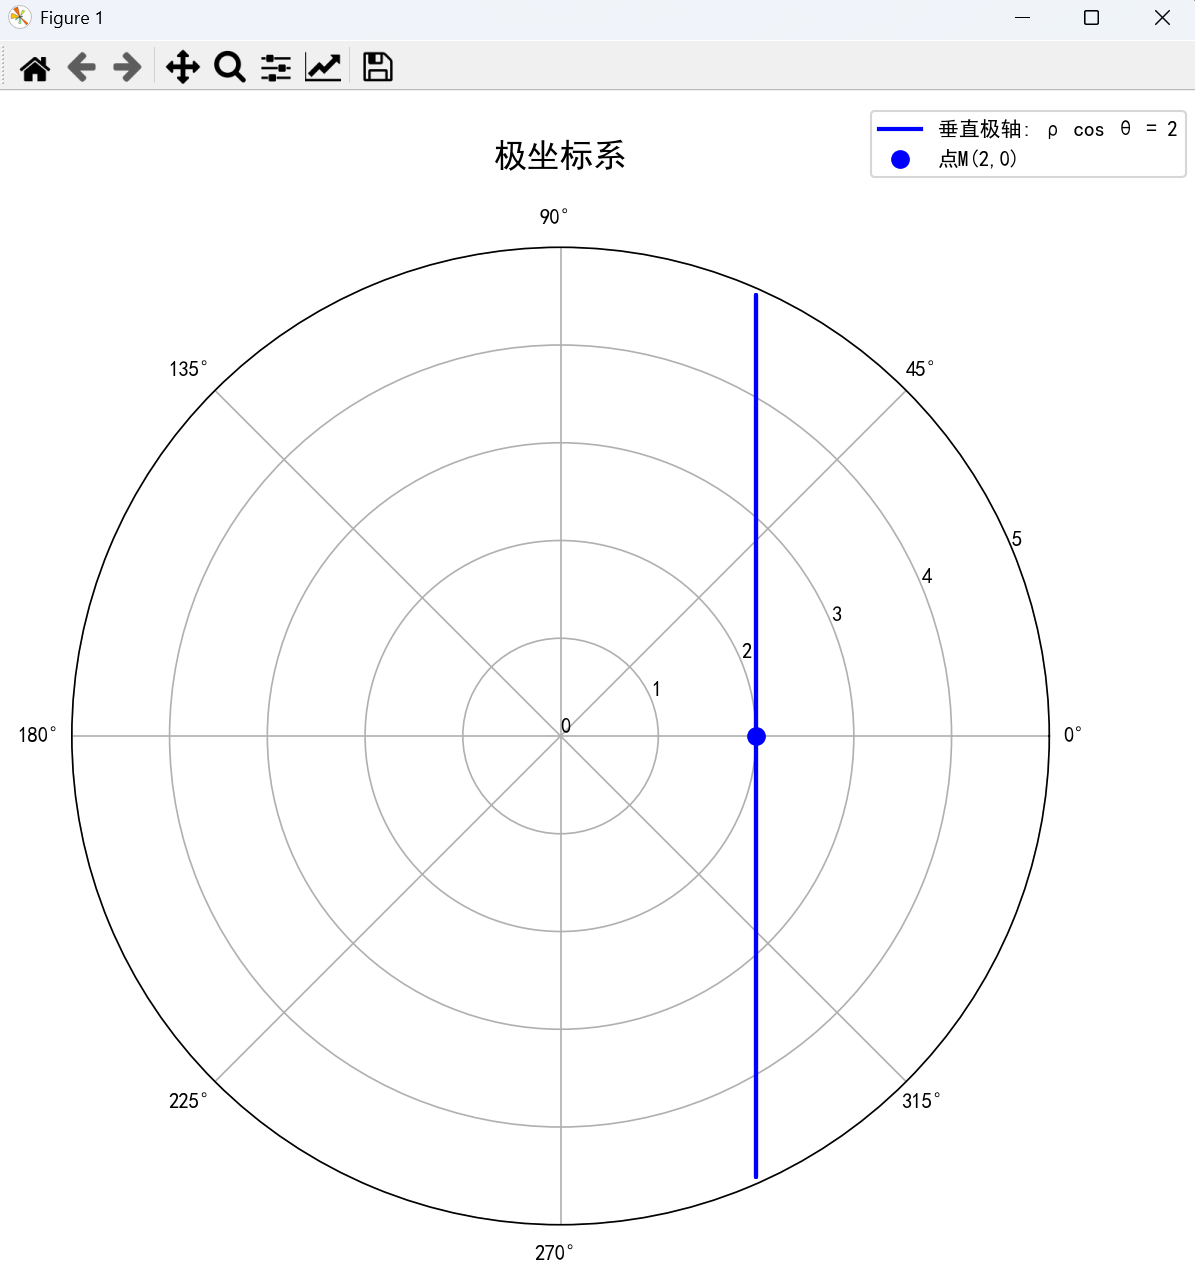Click the 90° angle label
Viewport: 1195px width, 1286px height.
coord(554,217)
